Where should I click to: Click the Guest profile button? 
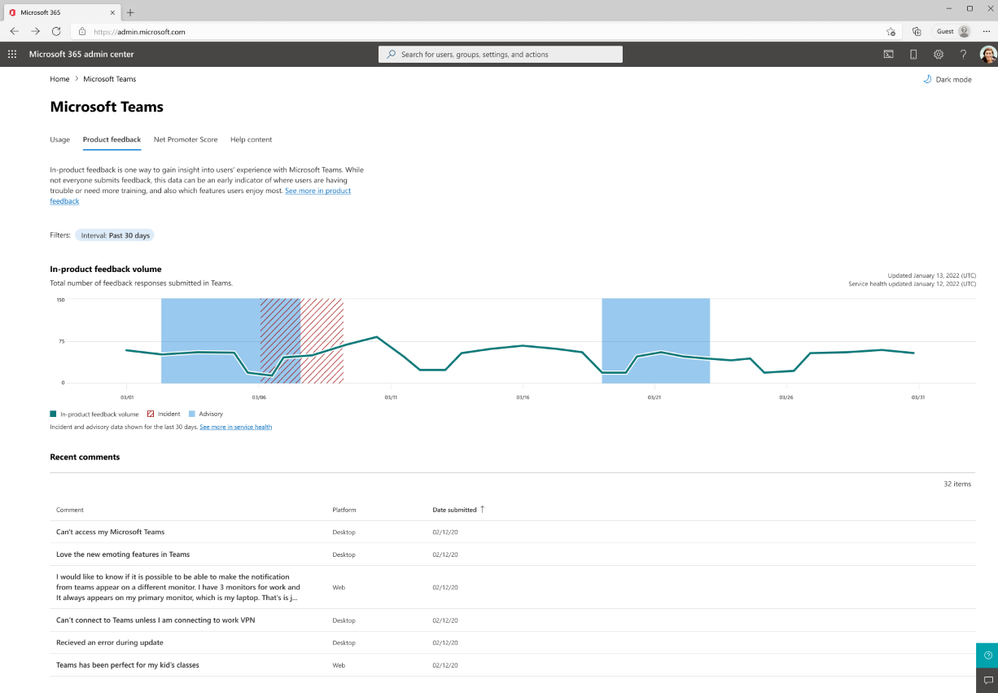click(953, 31)
